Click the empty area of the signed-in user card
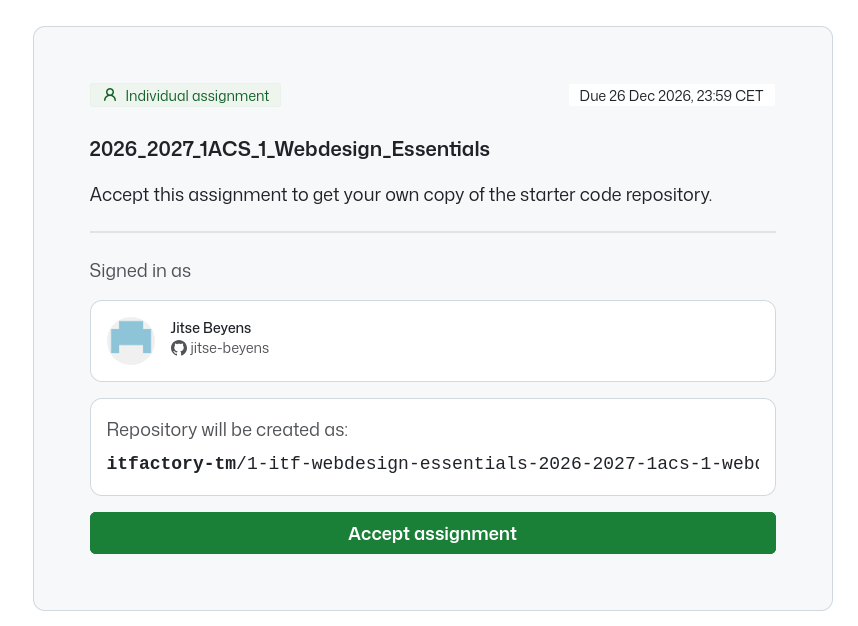This screenshot has width=858, height=626. click(x=520, y=341)
